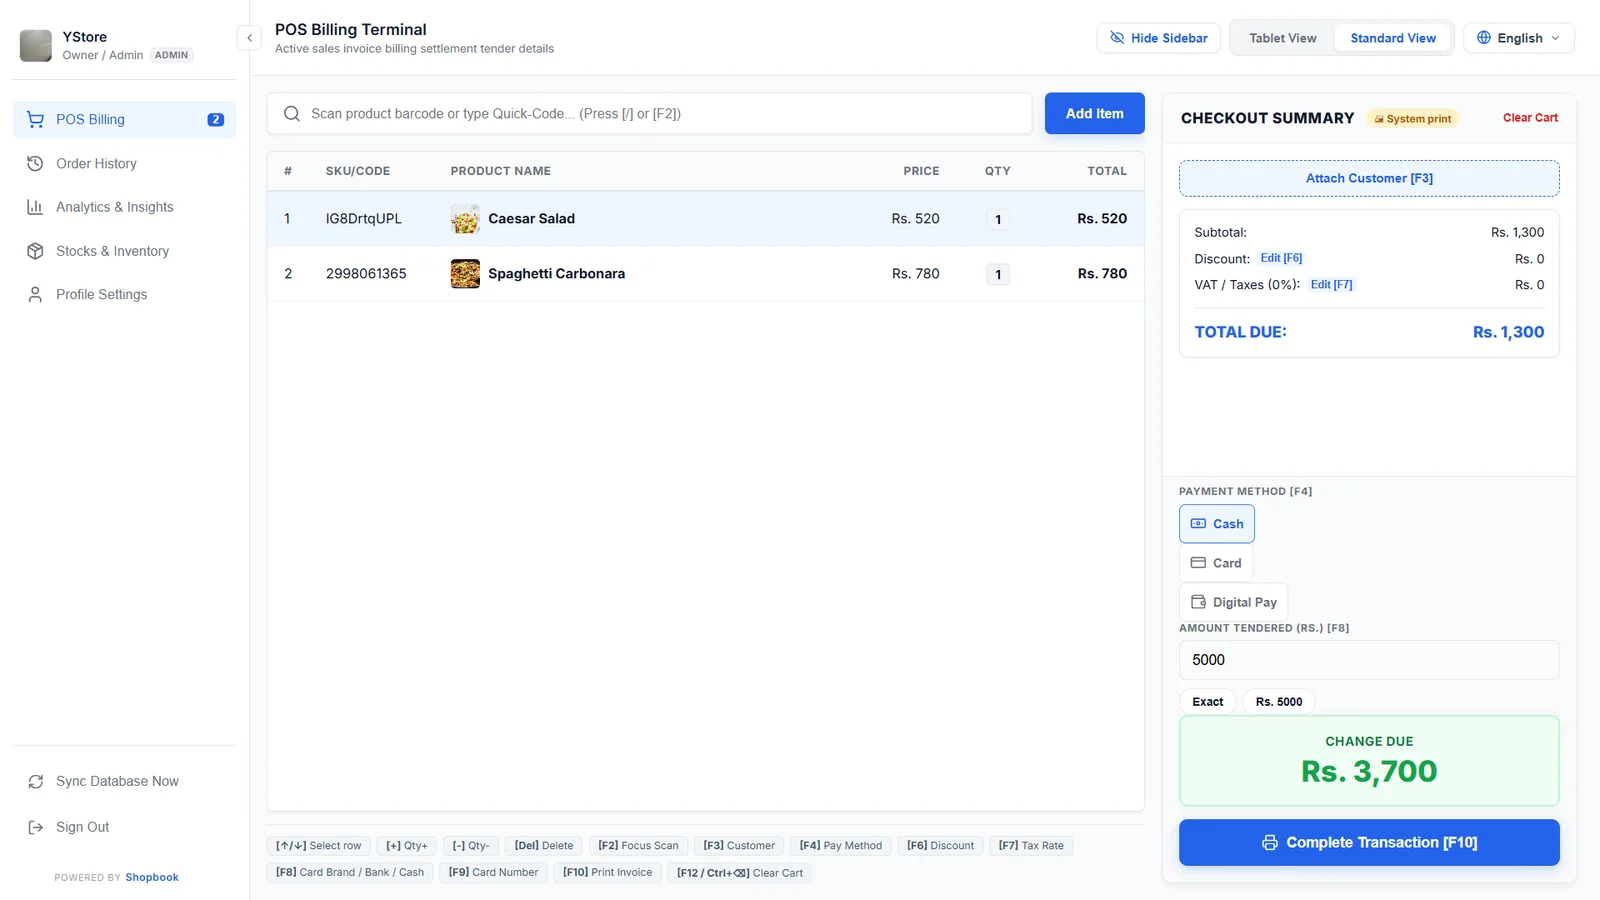Choose the Rs. 5000 quick amount chip
The image size is (1600, 900).
tap(1279, 702)
